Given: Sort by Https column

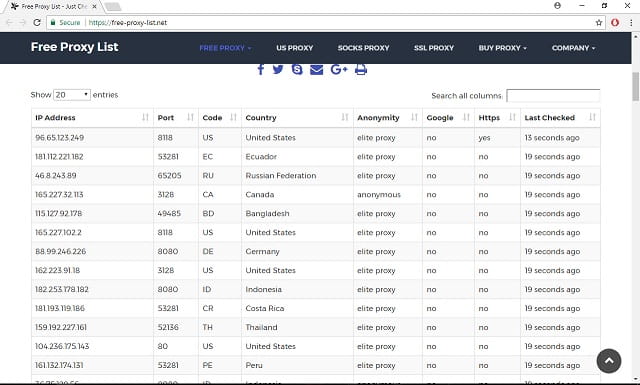Looking at the screenshot, I should (x=497, y=118).
